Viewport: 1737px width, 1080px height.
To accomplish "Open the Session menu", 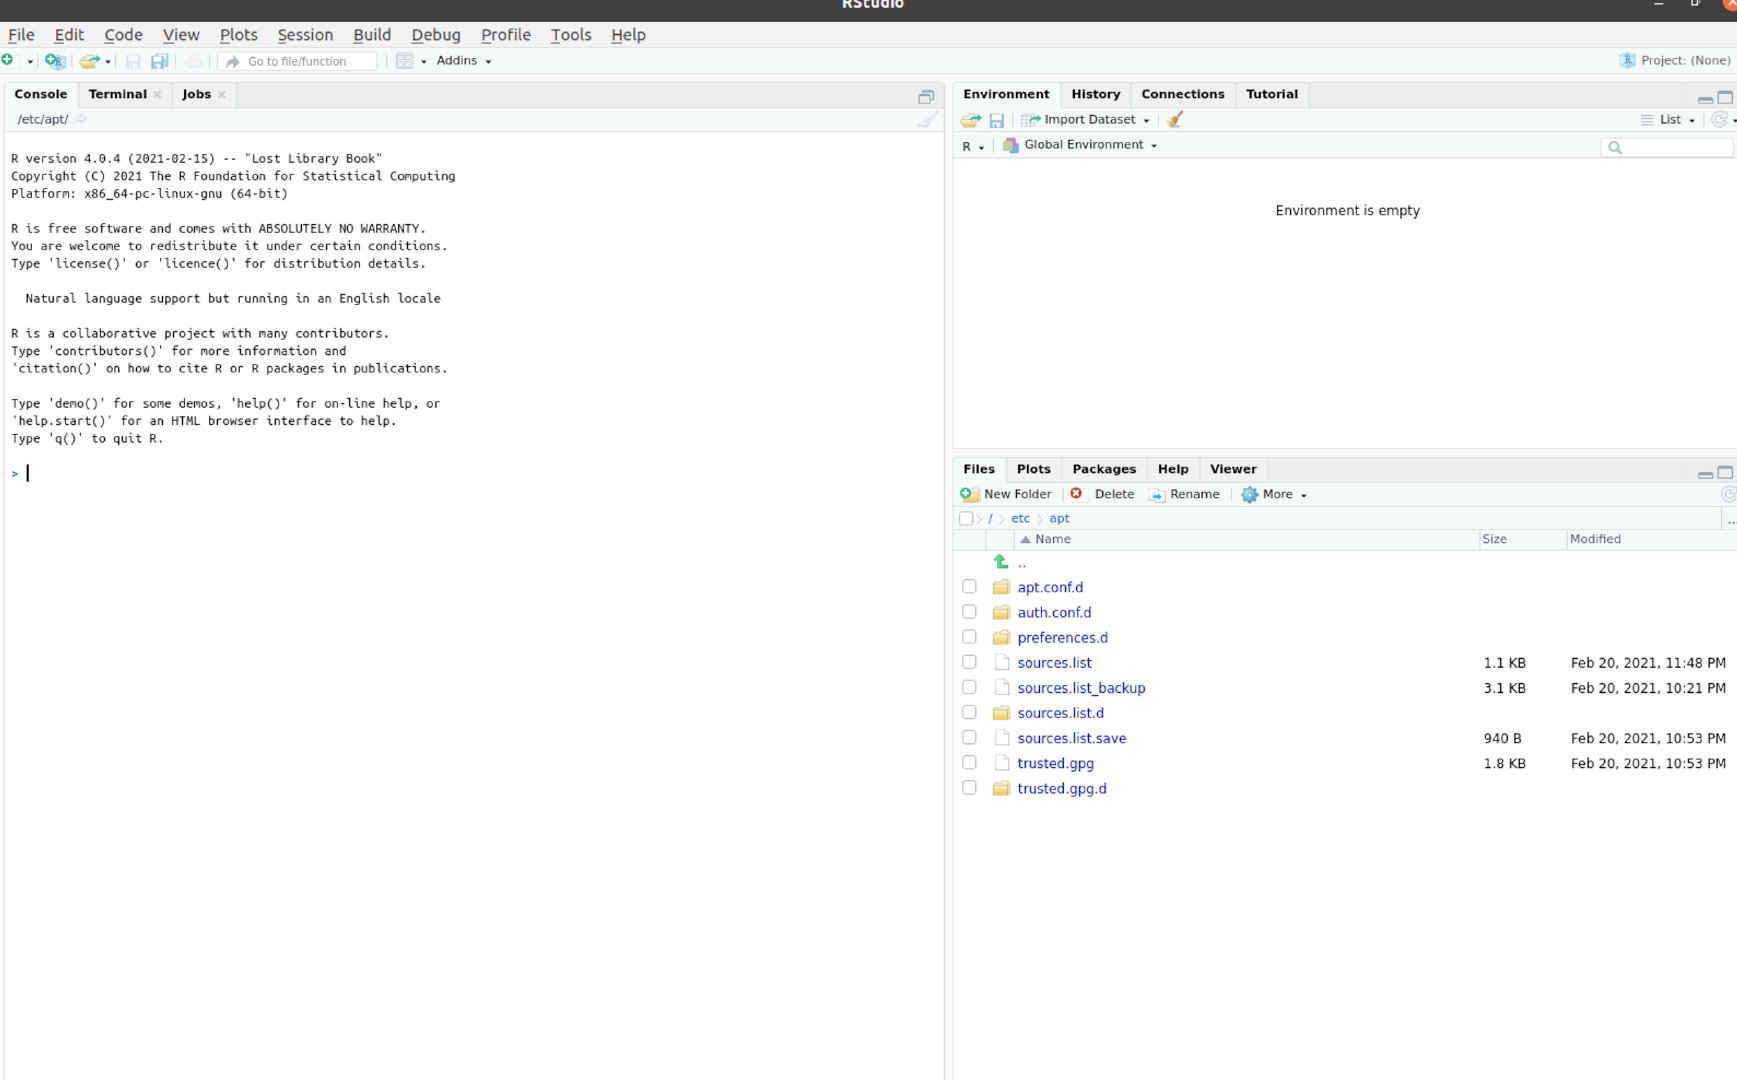I will [305, 34].
